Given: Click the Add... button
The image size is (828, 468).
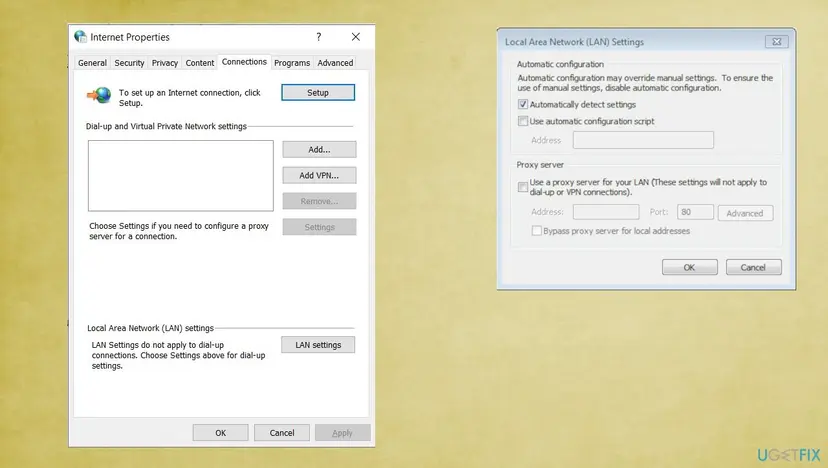Looking at the screenshot, I should pyautogui.click(x=319, y=149).
